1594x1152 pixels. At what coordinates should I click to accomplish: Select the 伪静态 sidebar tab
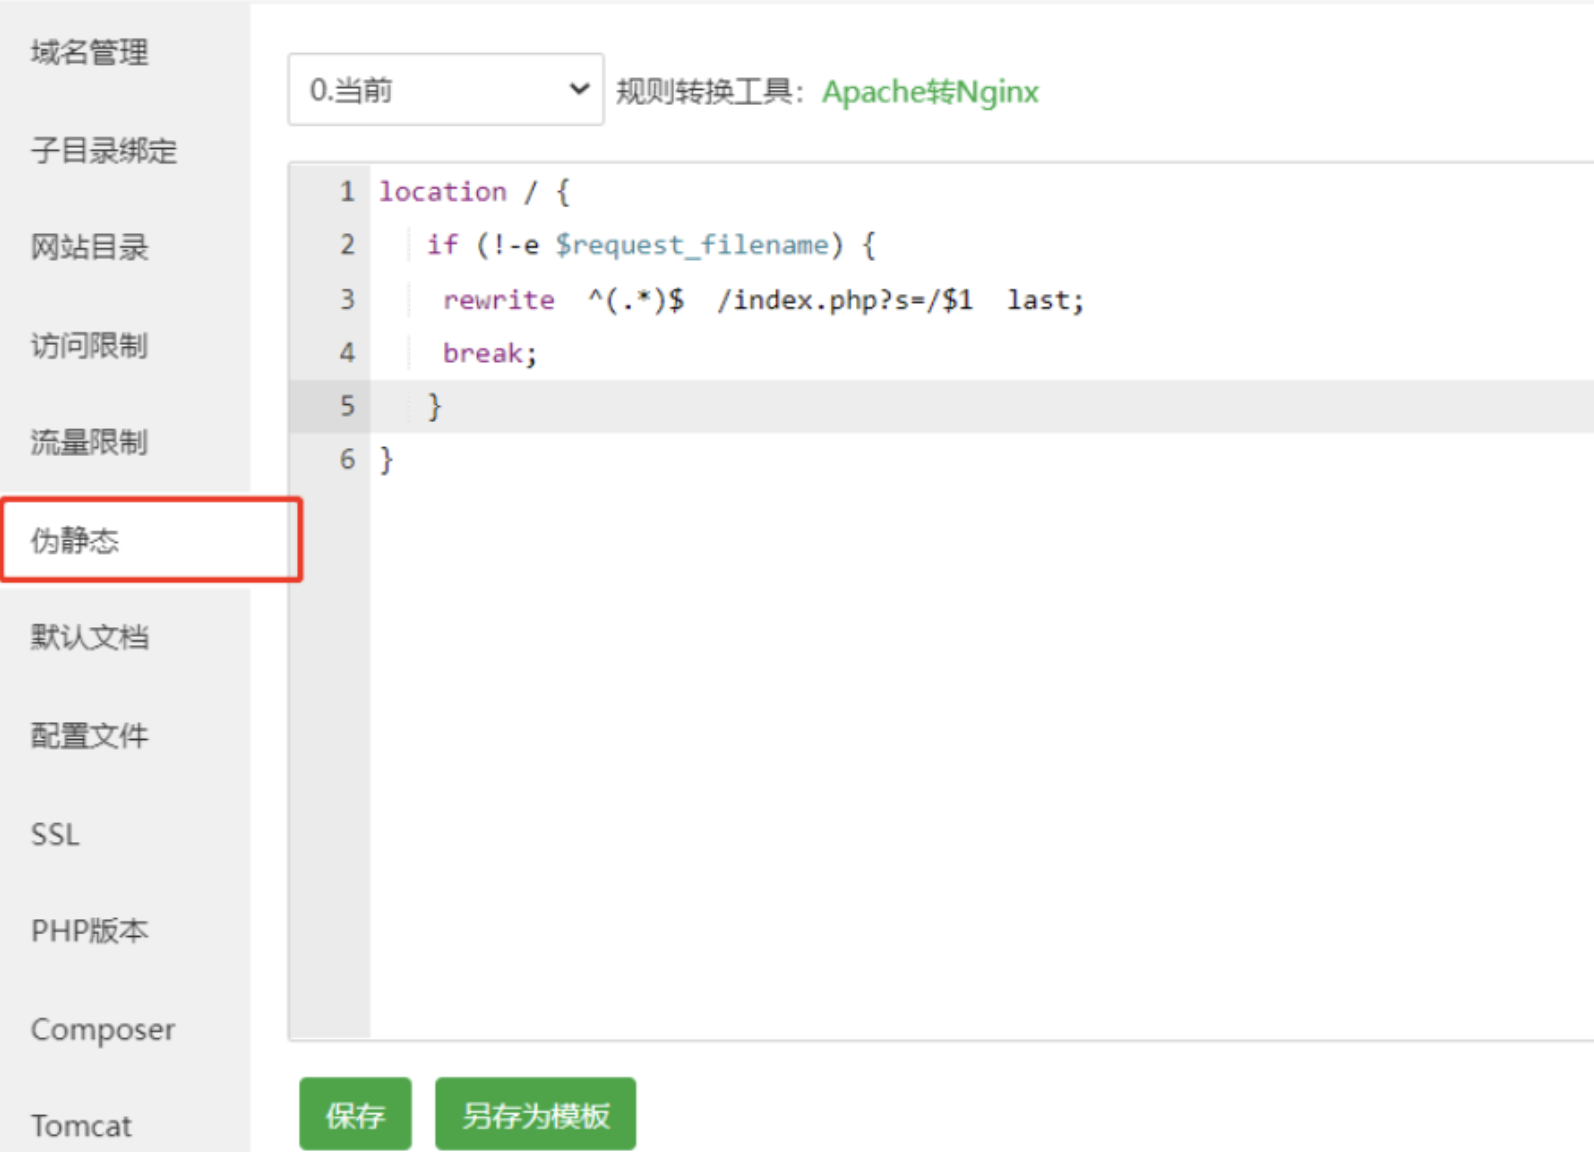click(76, 540)
